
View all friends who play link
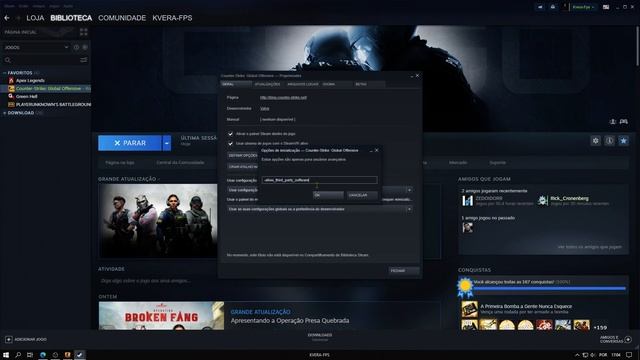(589, 247)
